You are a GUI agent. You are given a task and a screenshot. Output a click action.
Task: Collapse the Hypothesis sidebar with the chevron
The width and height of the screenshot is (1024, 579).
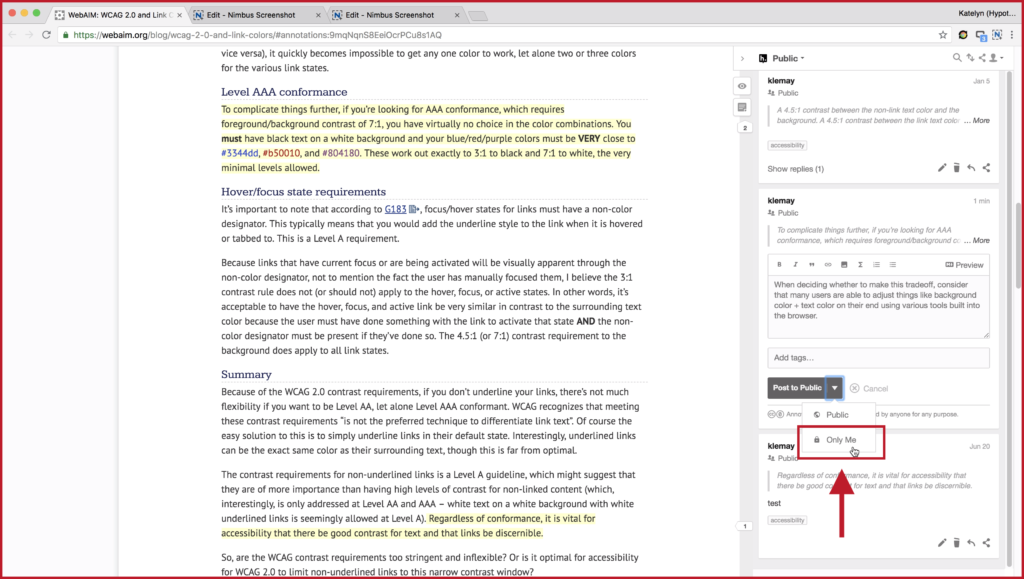click(742, 59)
